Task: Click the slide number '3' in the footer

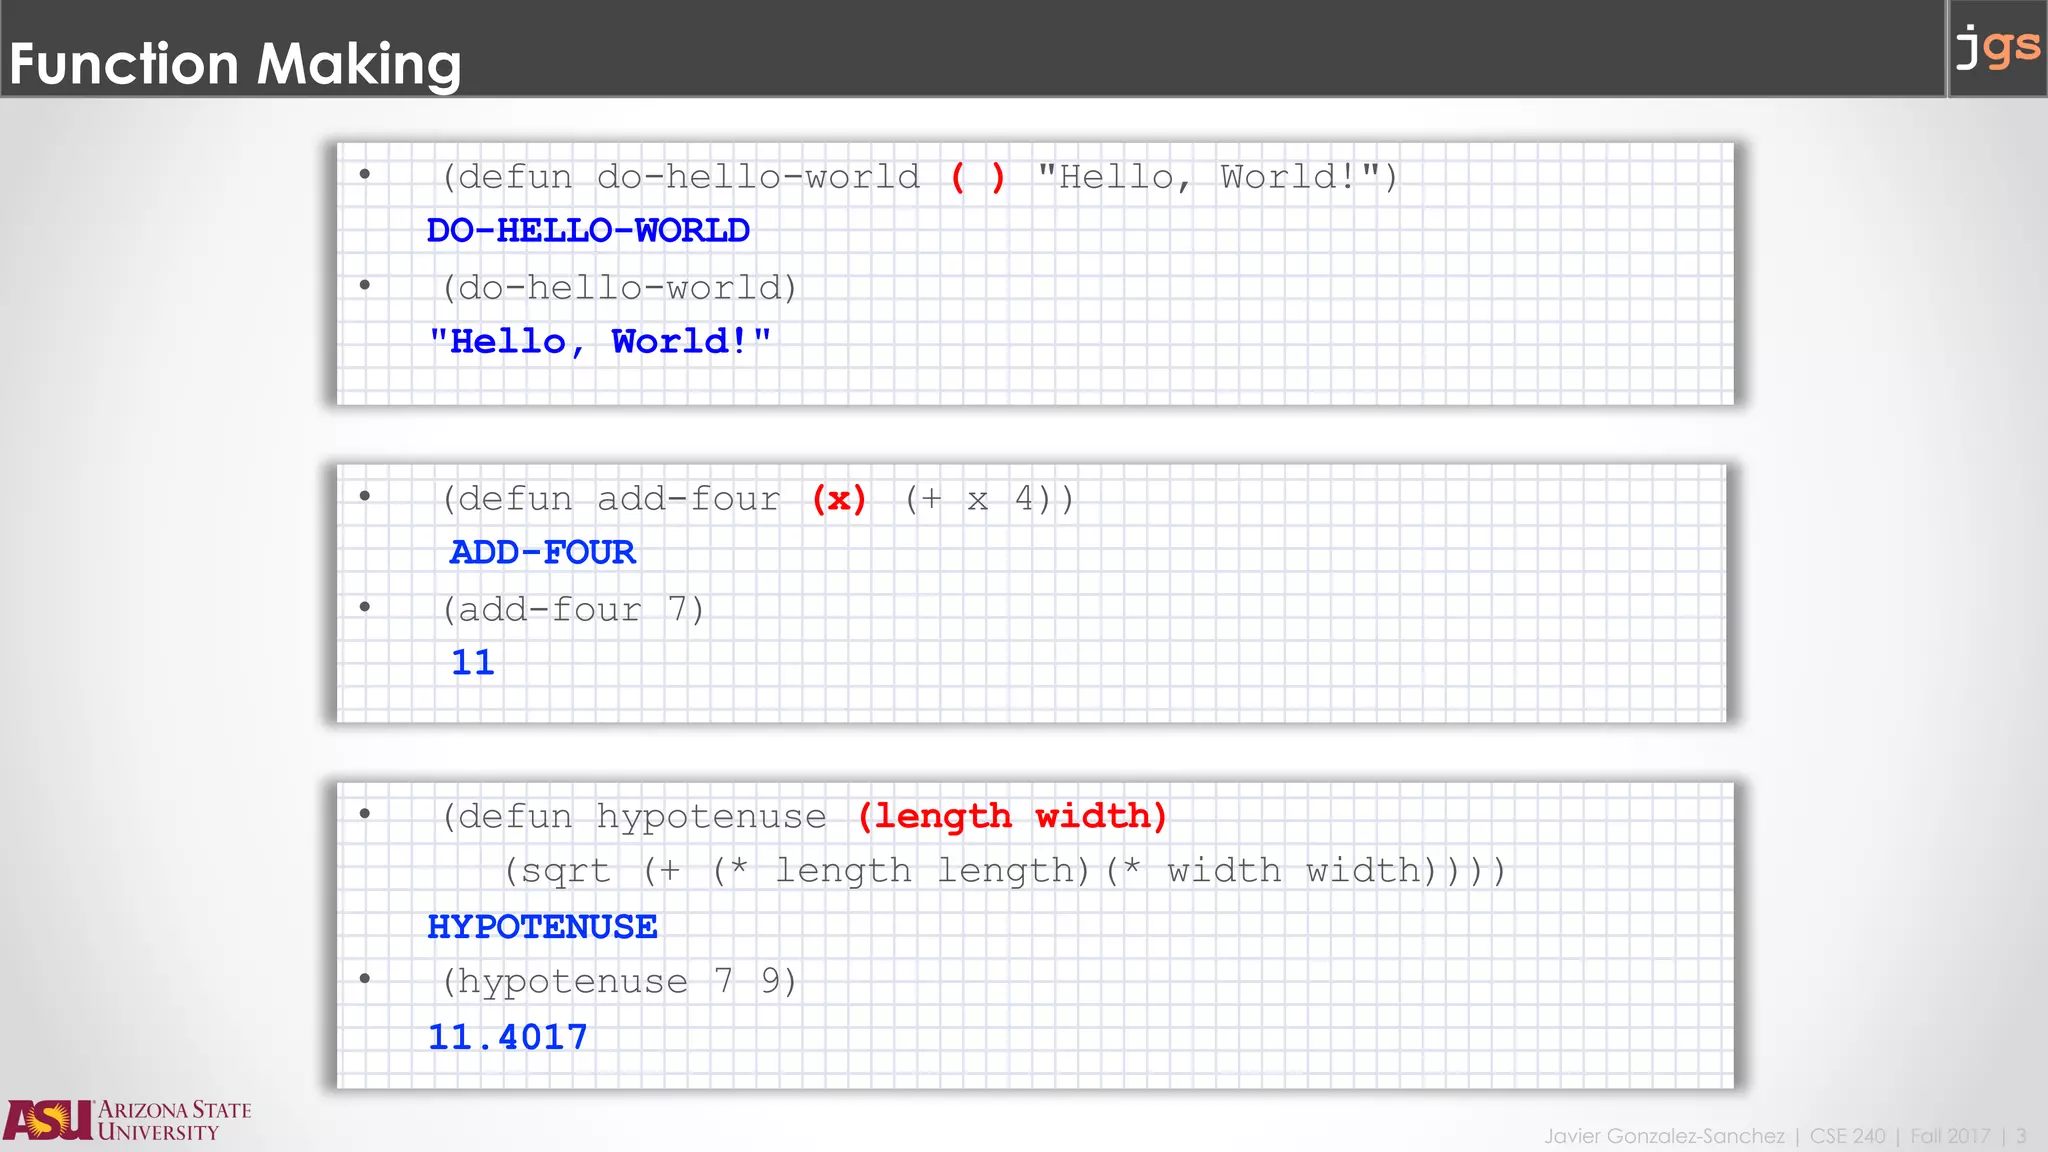Action: click(2021, 1136)
